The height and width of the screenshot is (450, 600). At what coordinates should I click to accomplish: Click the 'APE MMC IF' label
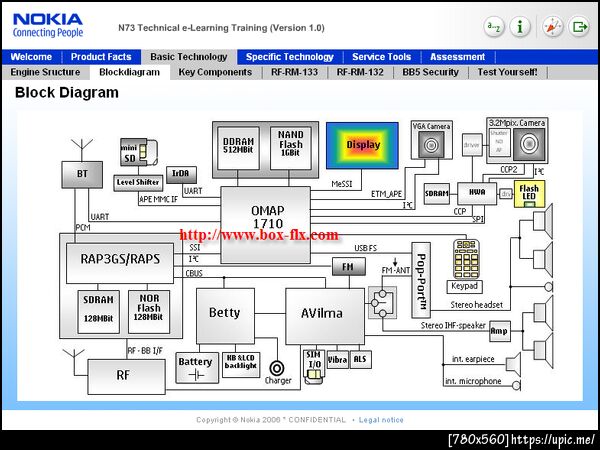coord(158,199)
